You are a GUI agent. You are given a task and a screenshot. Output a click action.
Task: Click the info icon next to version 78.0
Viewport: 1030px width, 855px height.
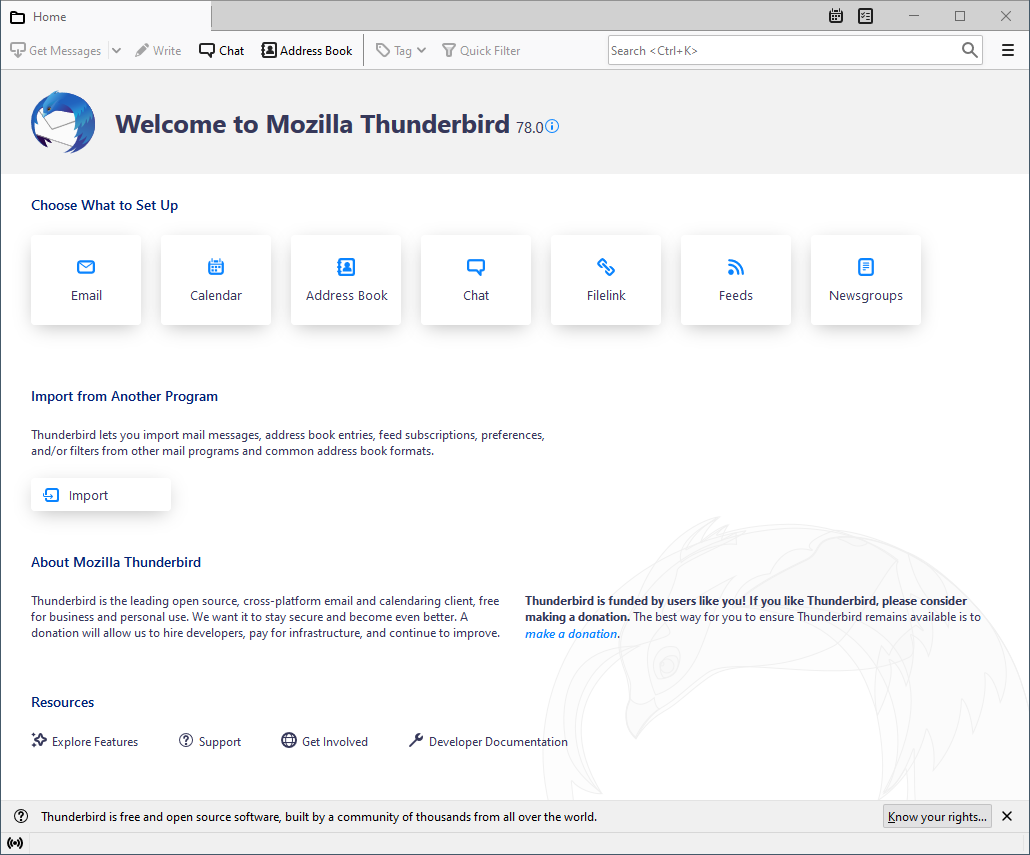pos(551,126)
